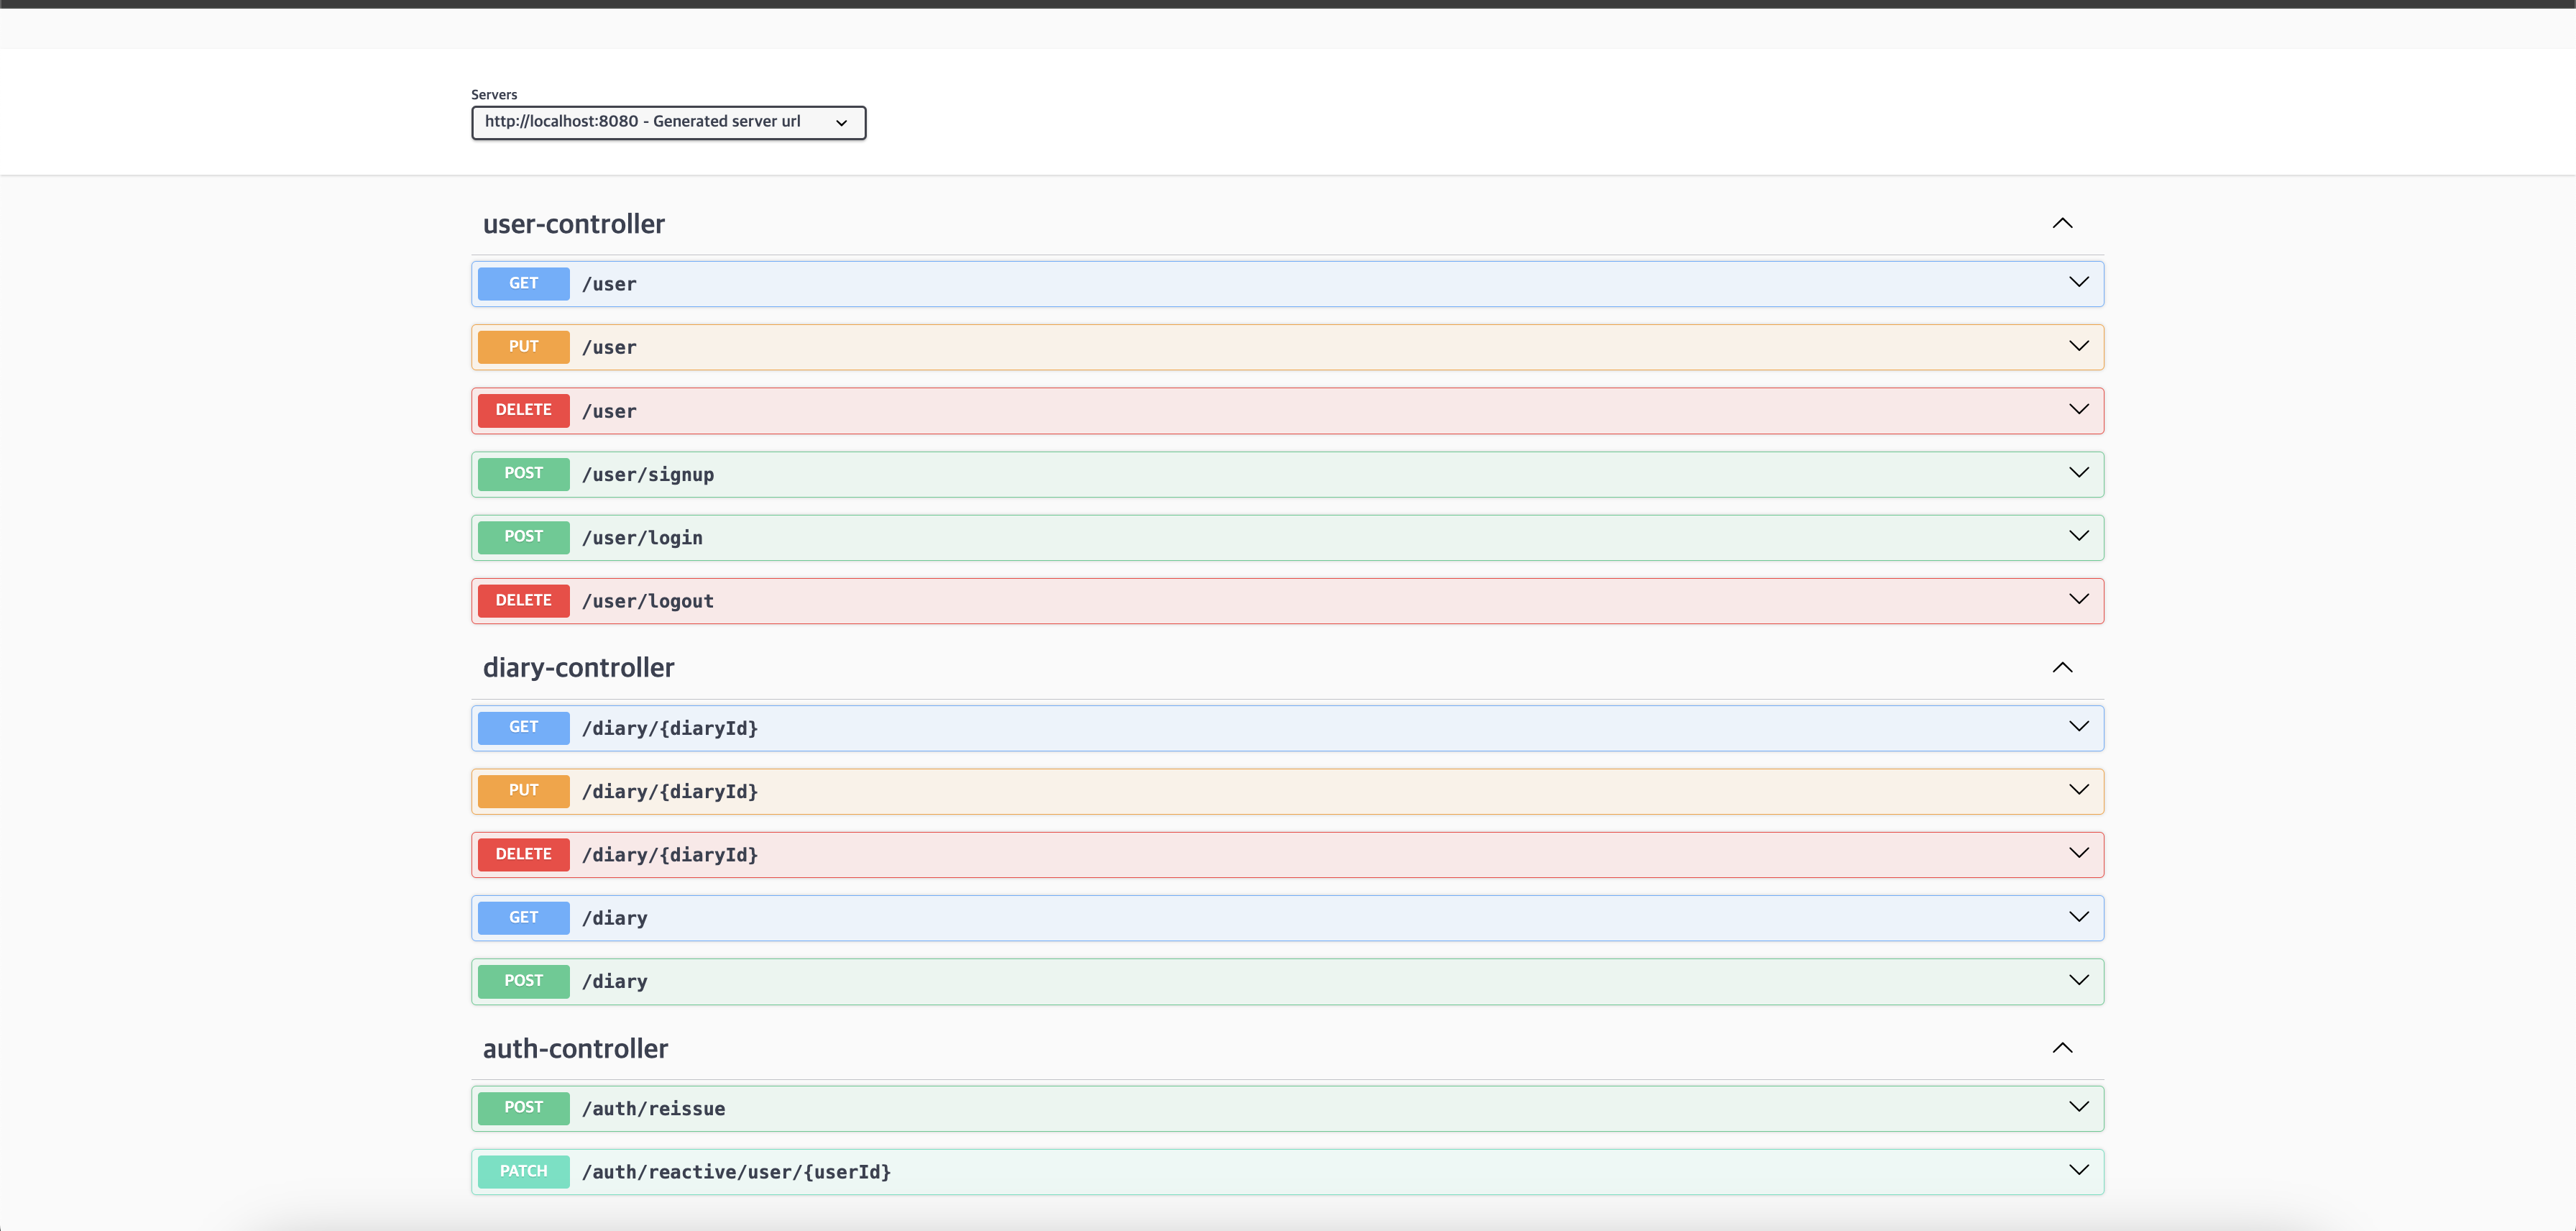
Task: Collapse the user-controller section arrow
Action: coord(2062,223)
